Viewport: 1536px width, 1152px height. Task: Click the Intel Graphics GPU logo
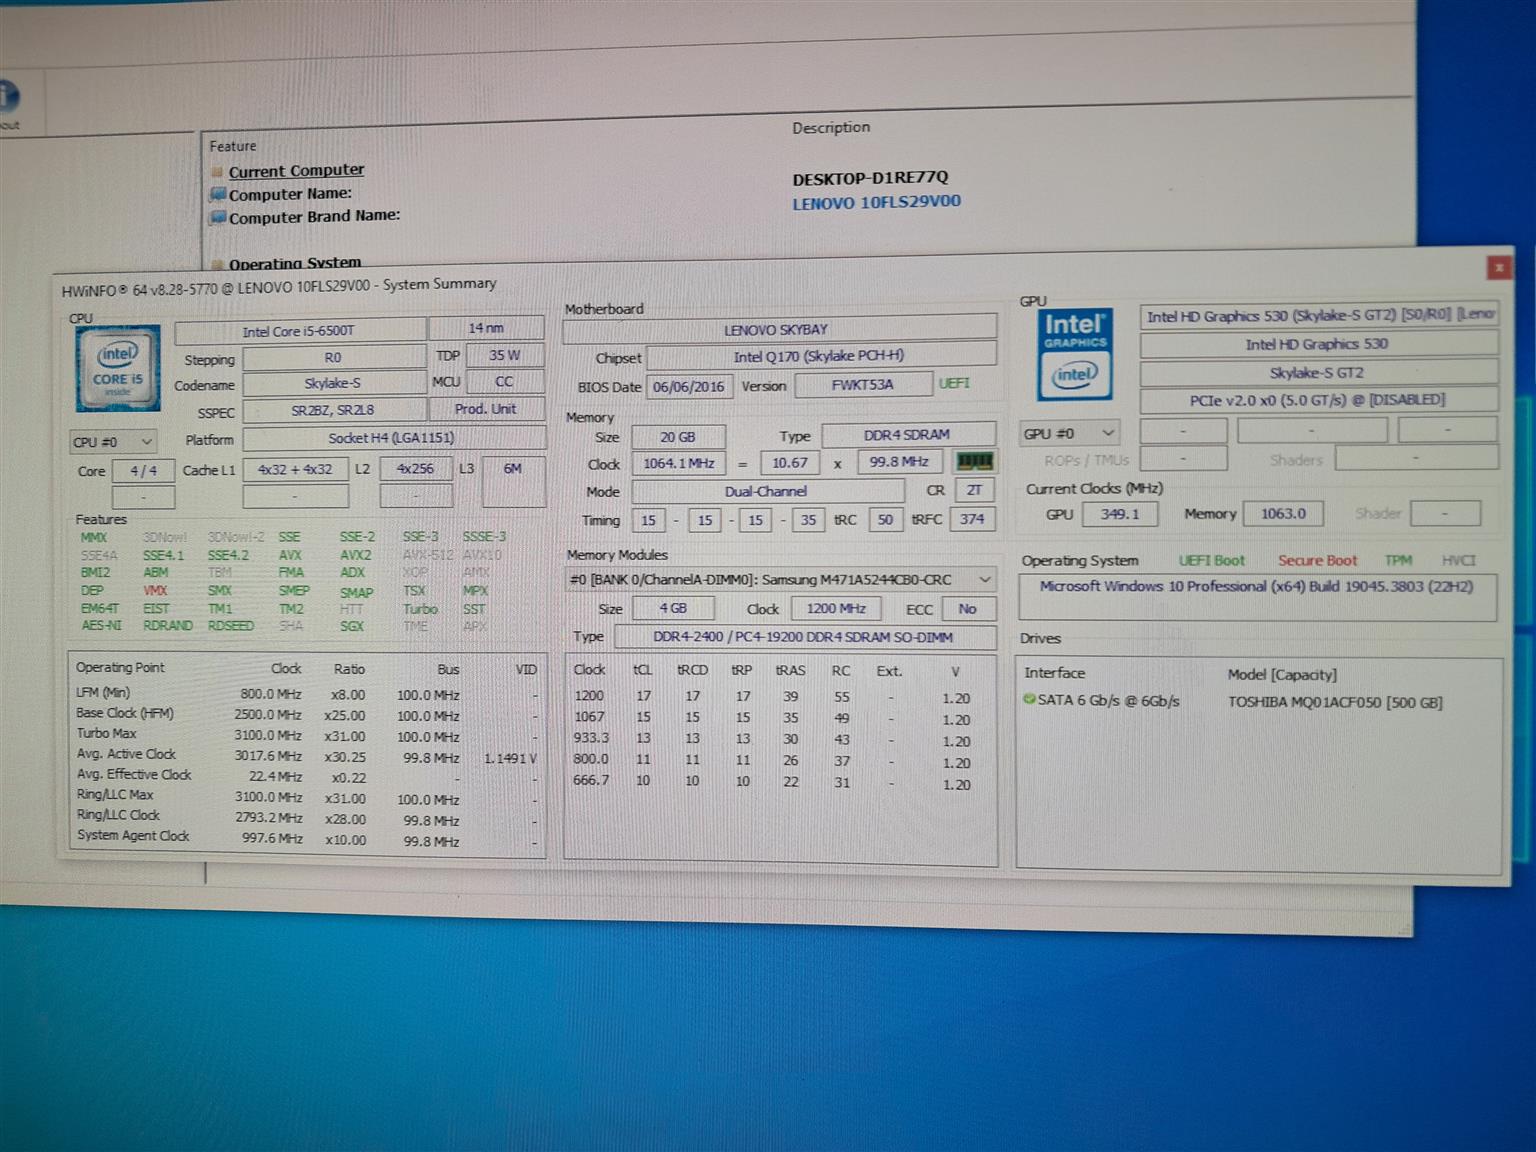pos(1073,355)
